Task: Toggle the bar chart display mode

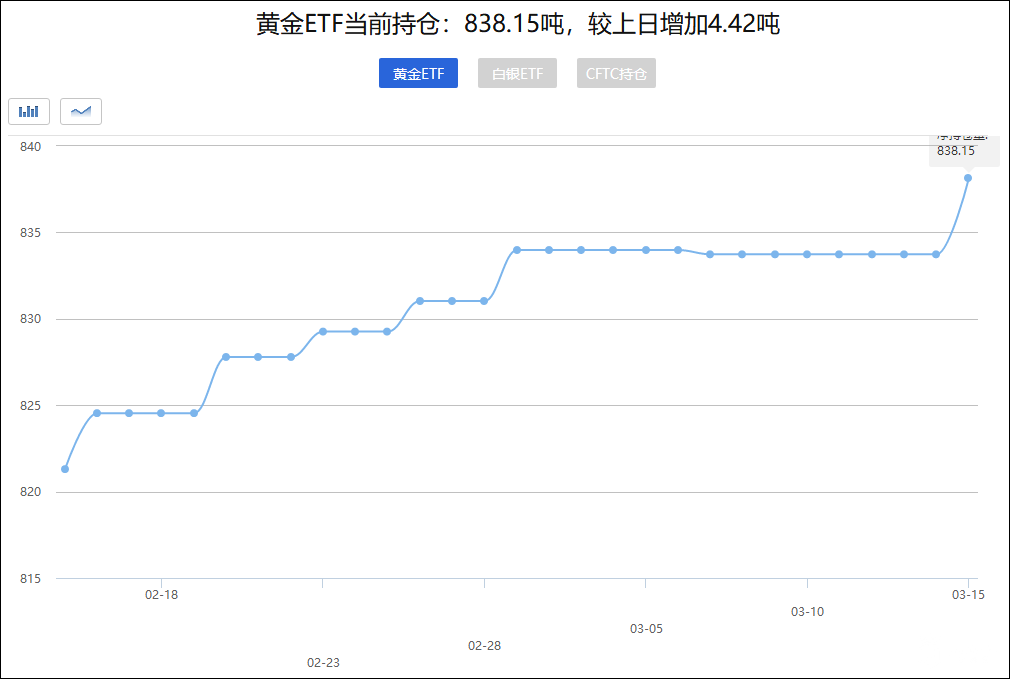Action: [x=29, y=111]
